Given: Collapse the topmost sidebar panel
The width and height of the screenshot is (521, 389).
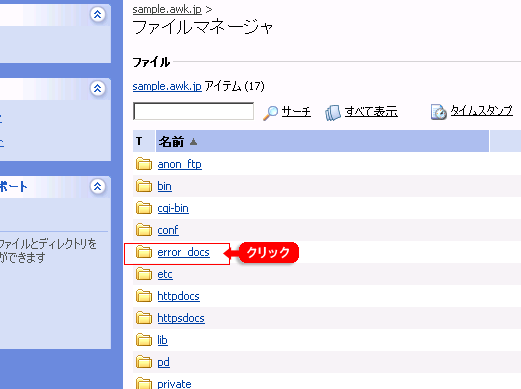Looking at the screenshot, I should pos(97,14).
